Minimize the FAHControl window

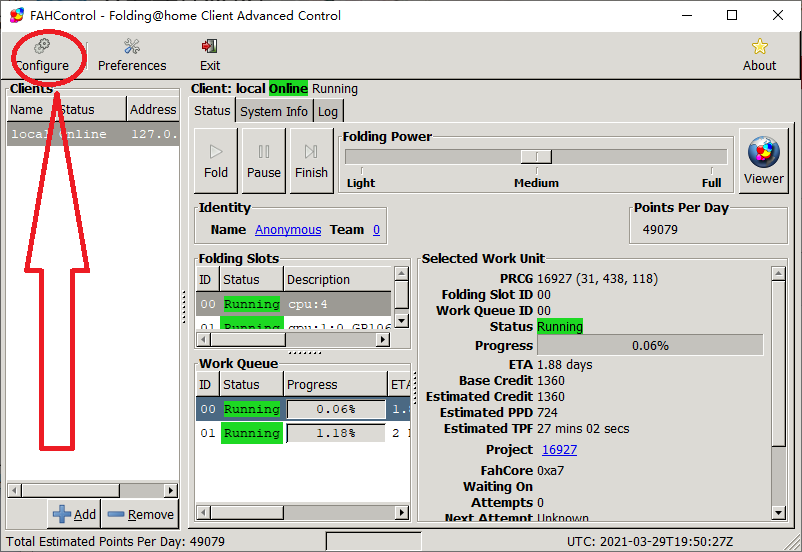pos(687,15)
